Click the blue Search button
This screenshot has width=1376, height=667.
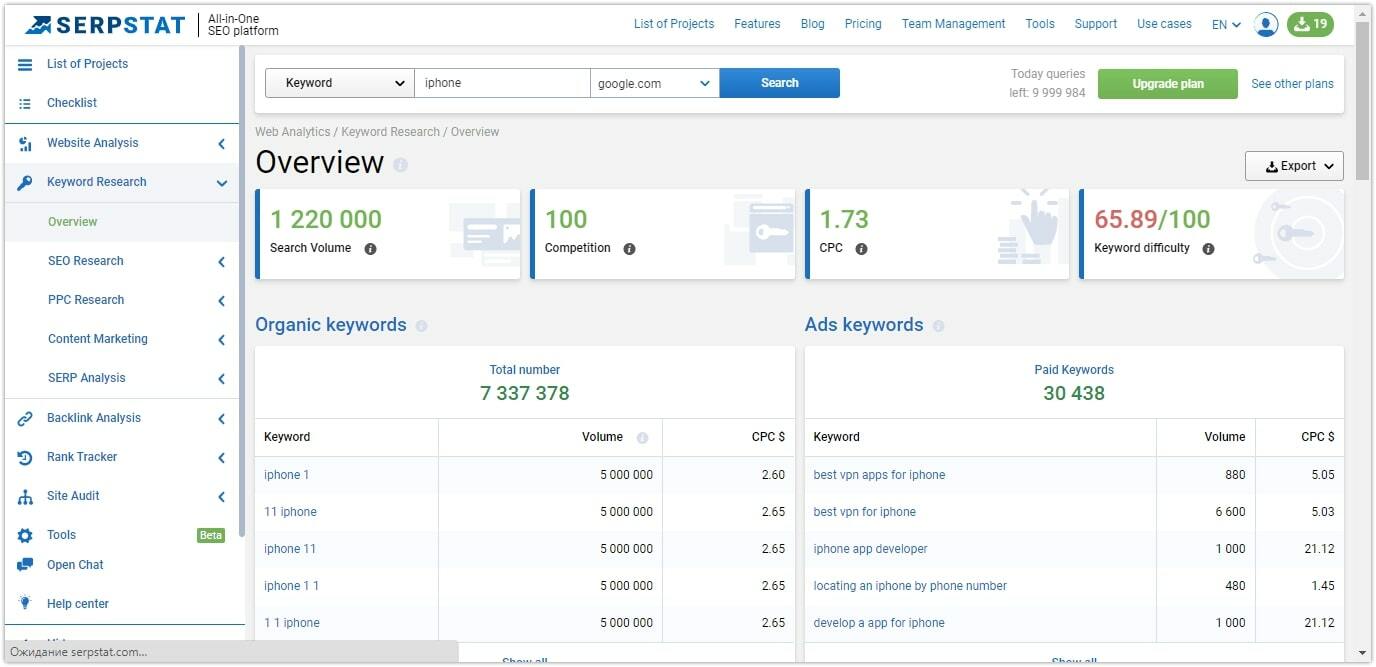click(780, 83)
